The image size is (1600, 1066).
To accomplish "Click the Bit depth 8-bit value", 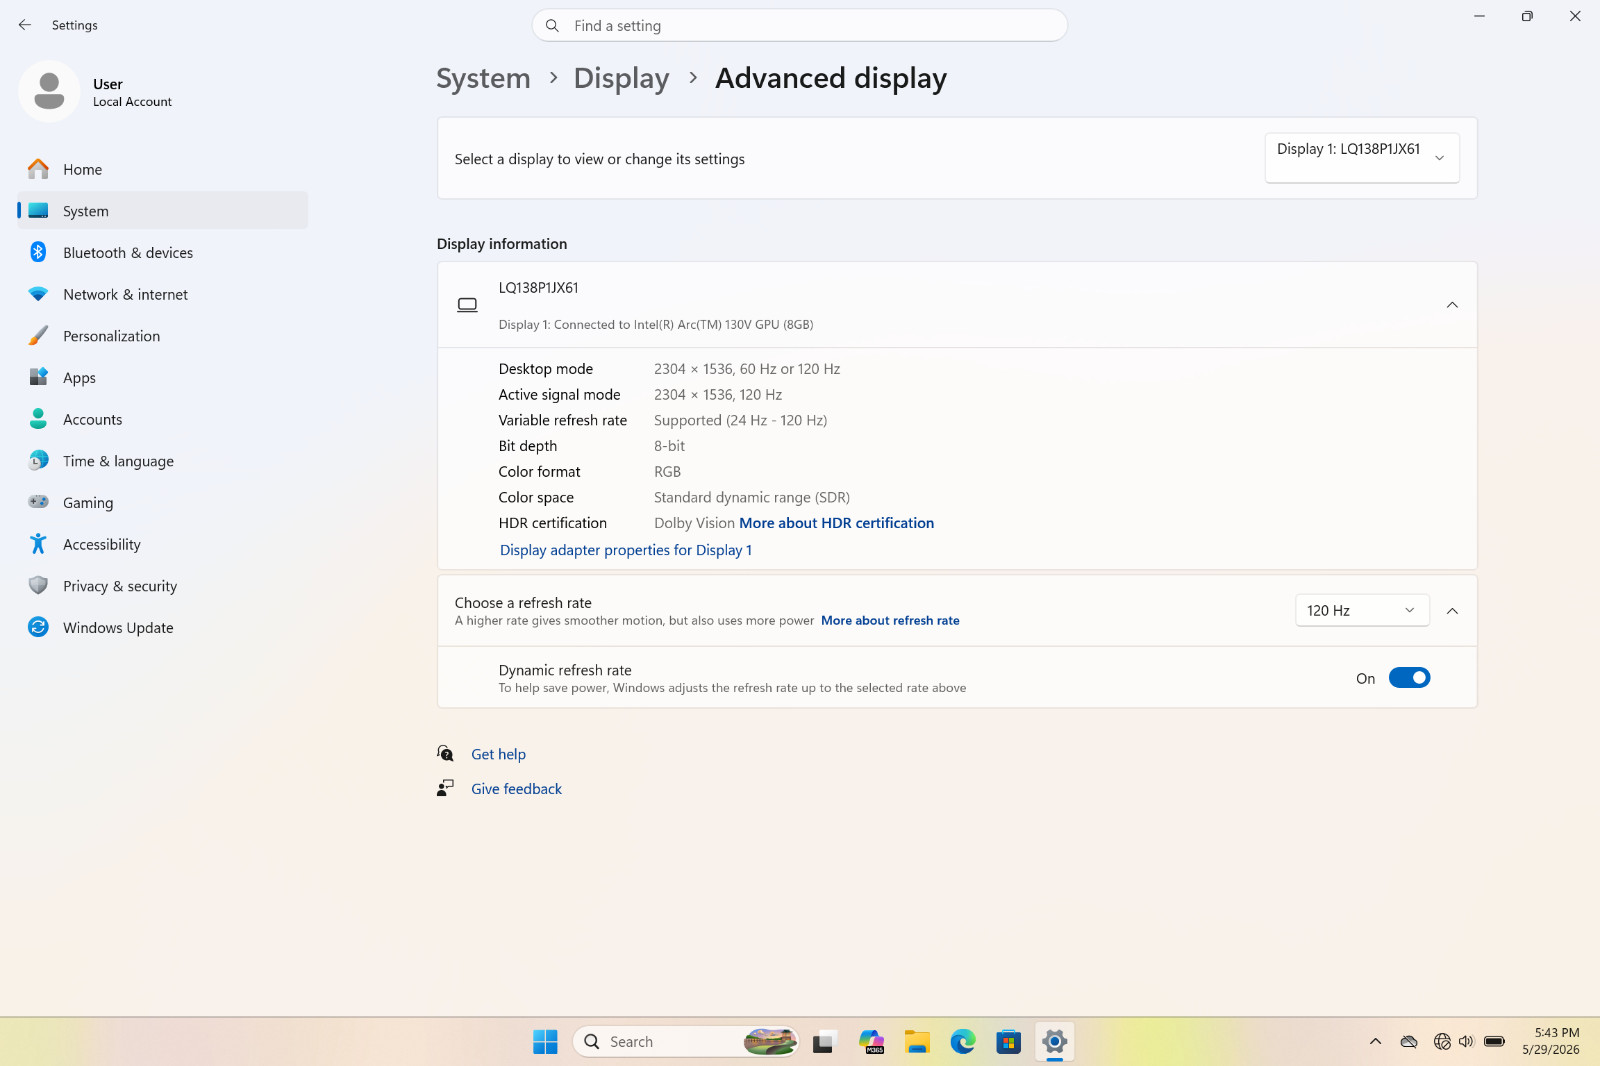I will [x=669, y=446].
